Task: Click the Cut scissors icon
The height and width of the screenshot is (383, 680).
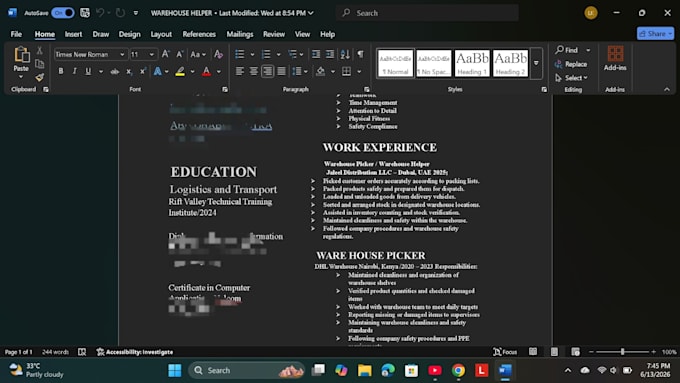Action: click(x=39, y=51)
